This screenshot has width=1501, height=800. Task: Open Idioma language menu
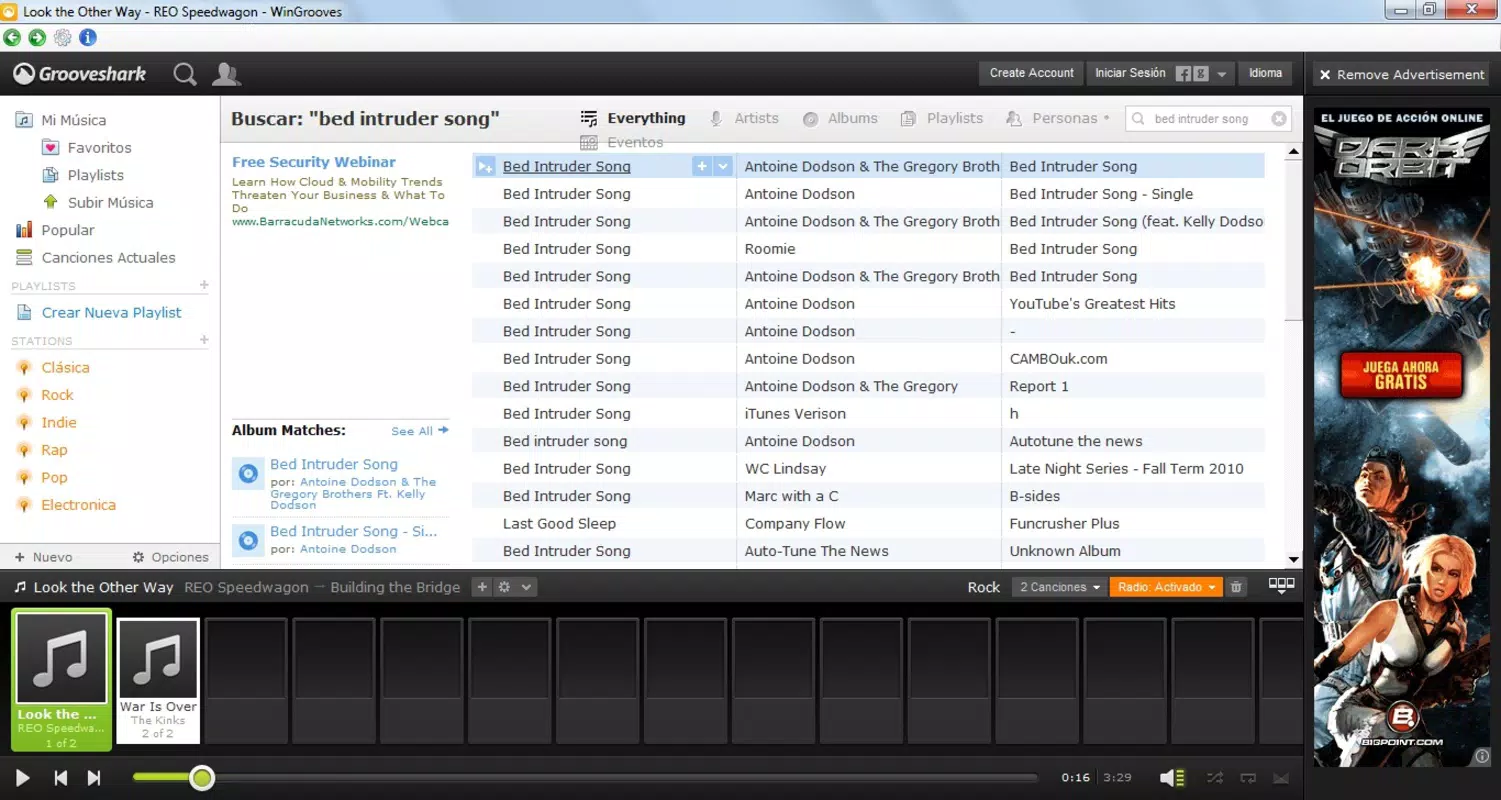click(x=1265, y=73)
